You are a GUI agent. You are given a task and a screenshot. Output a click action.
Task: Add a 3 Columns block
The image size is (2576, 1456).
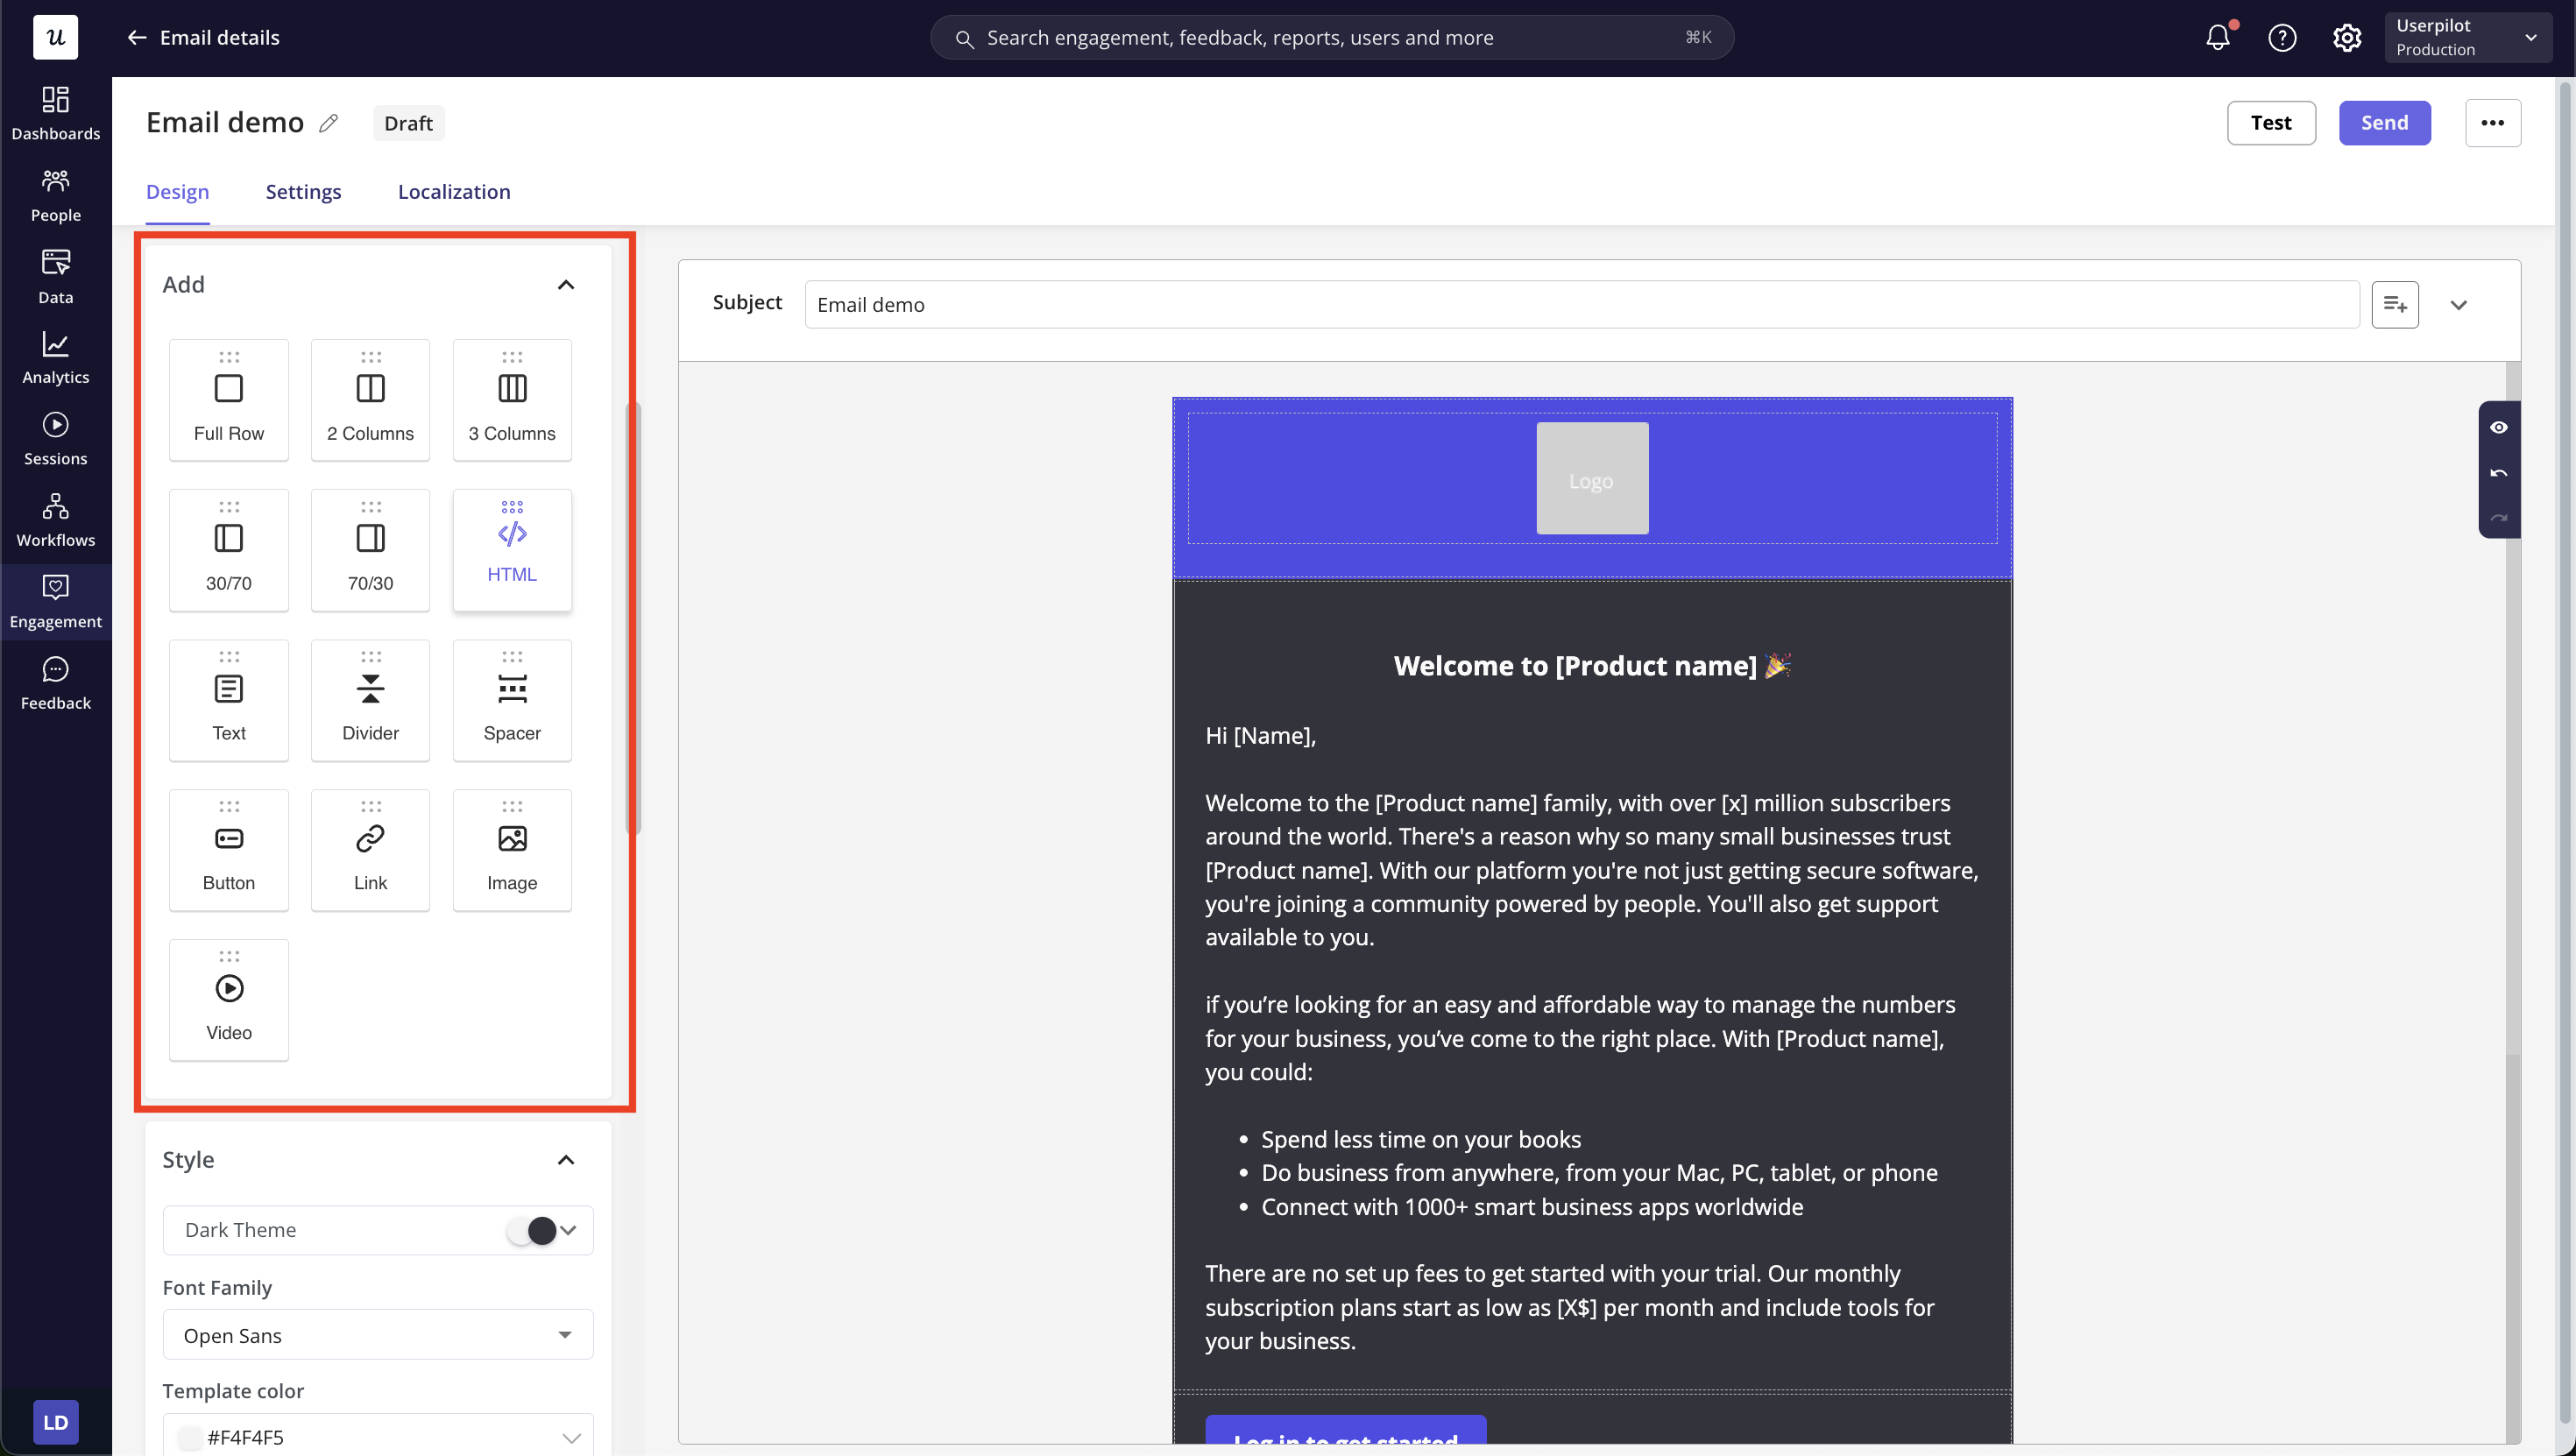coord(512,400)
